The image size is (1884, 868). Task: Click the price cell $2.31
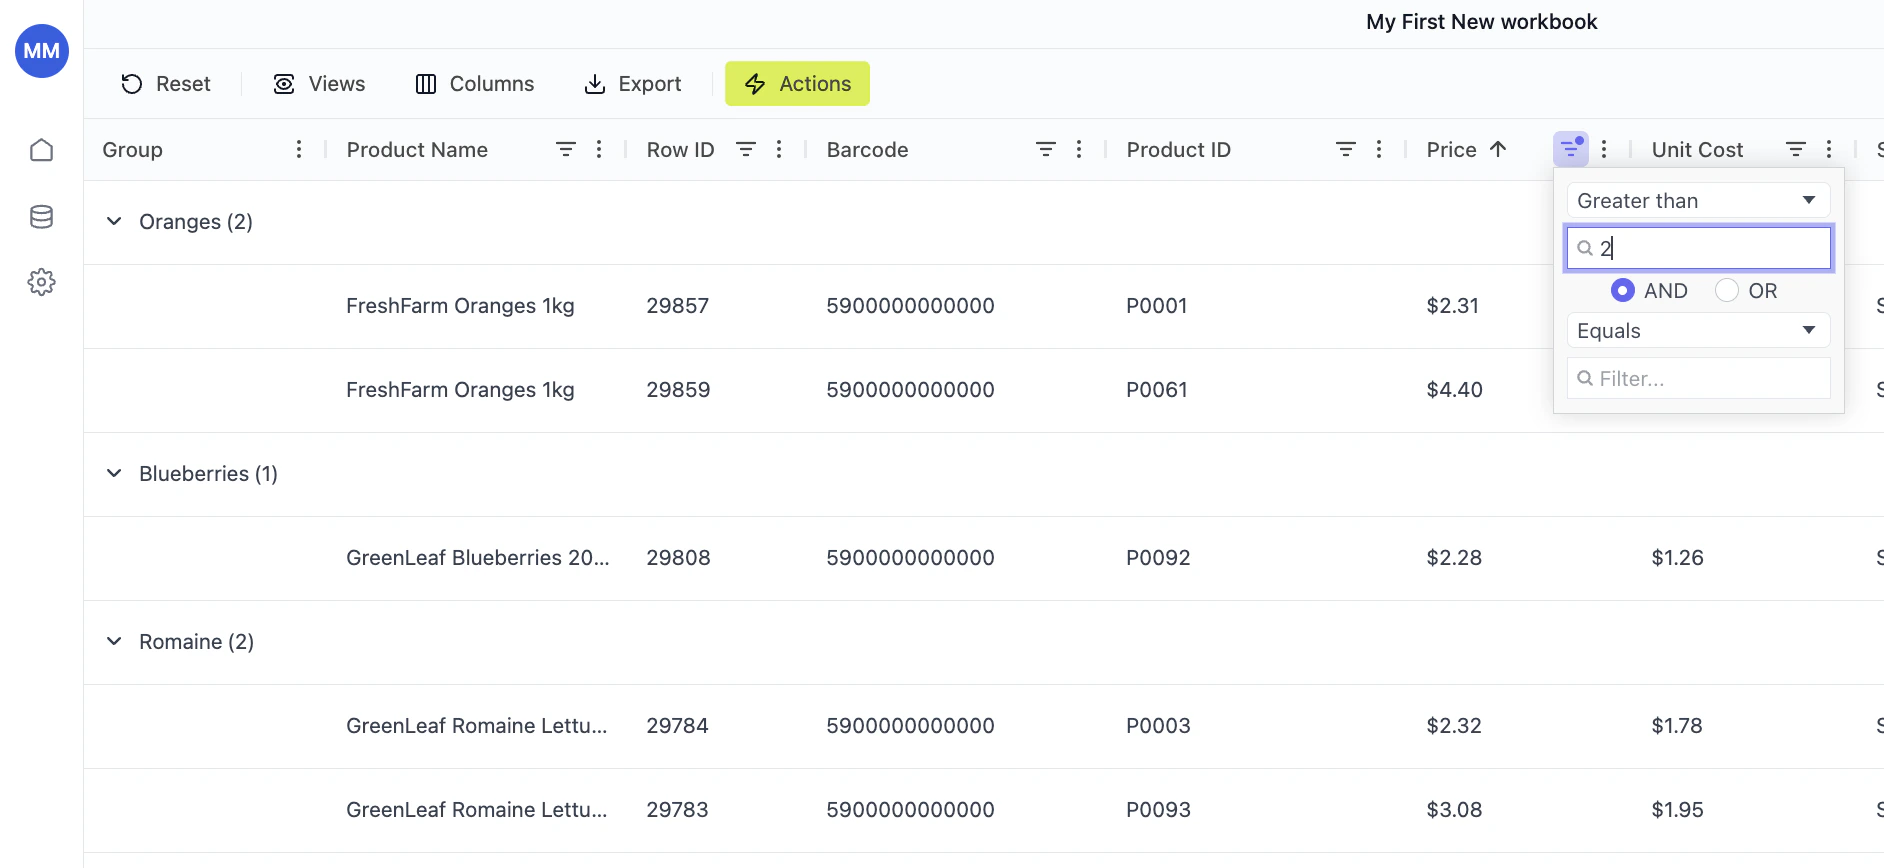click(1453, 306)
